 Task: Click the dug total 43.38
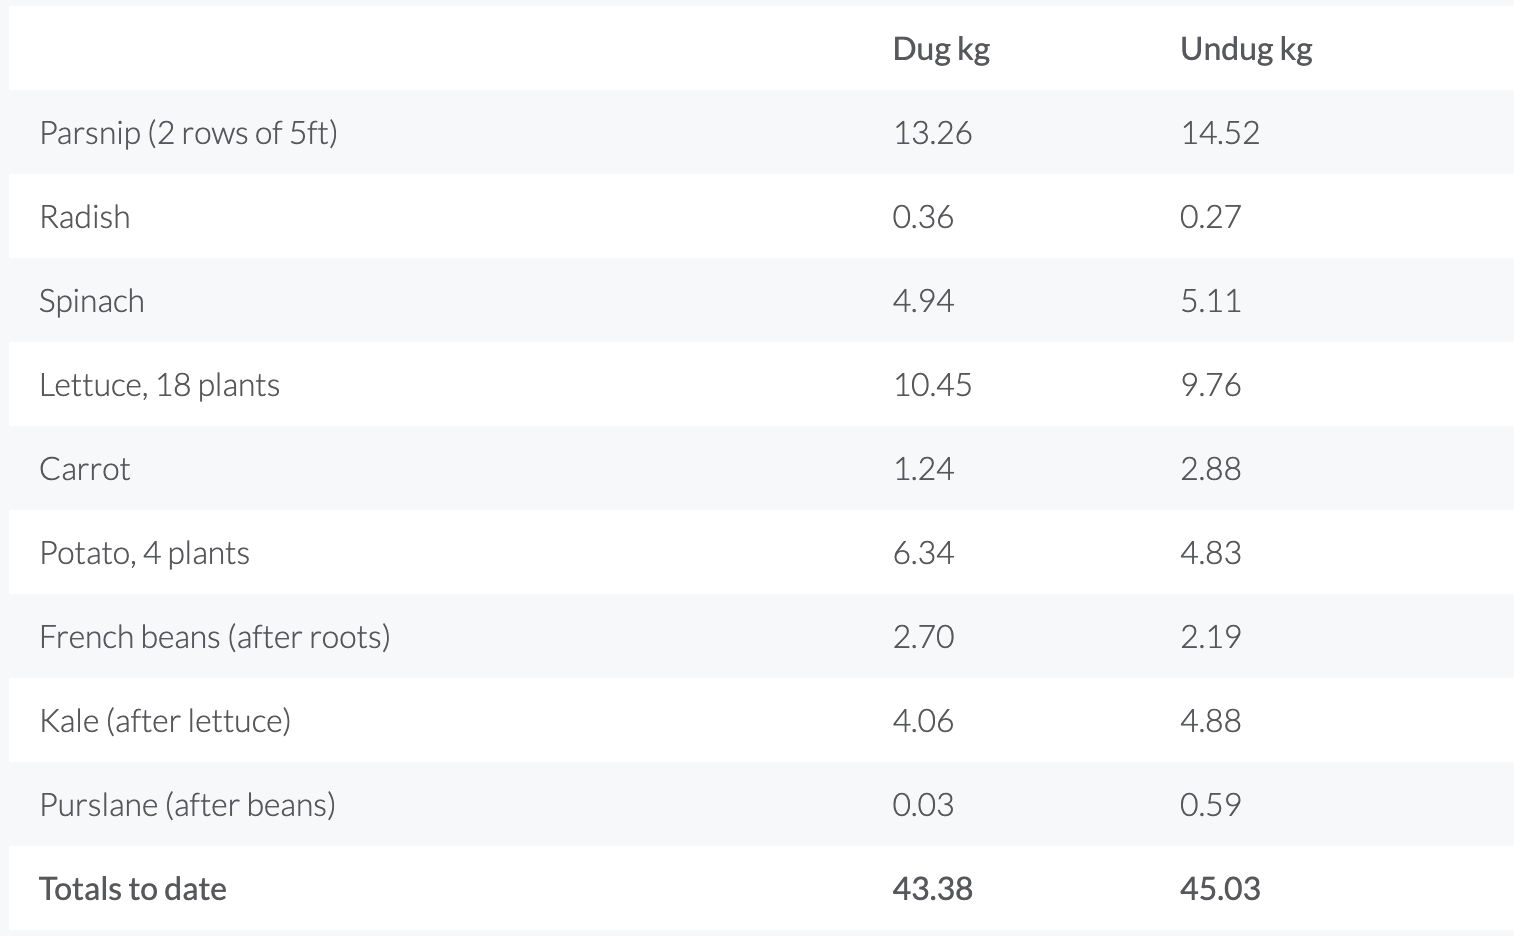pos(932,889)
